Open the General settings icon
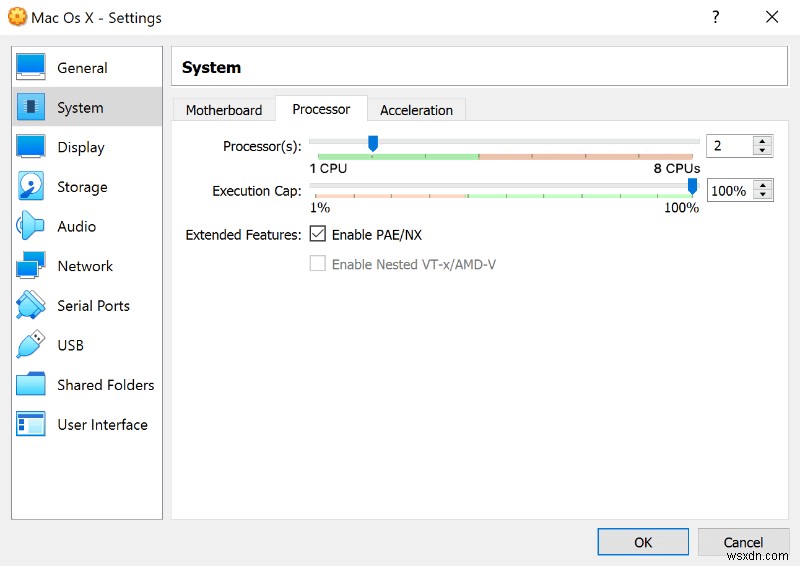Screen dimensions: 800x566 [31, 67]
